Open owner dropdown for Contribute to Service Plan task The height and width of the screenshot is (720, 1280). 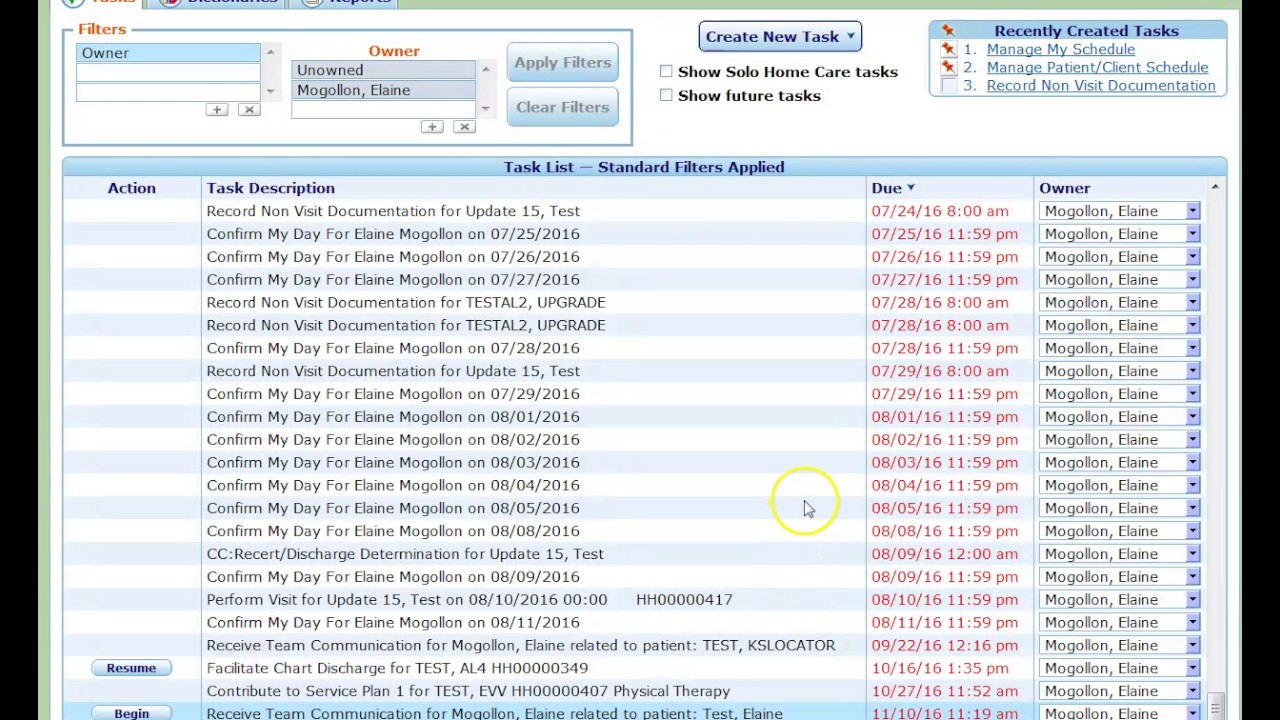click(x=1193, y=691)
